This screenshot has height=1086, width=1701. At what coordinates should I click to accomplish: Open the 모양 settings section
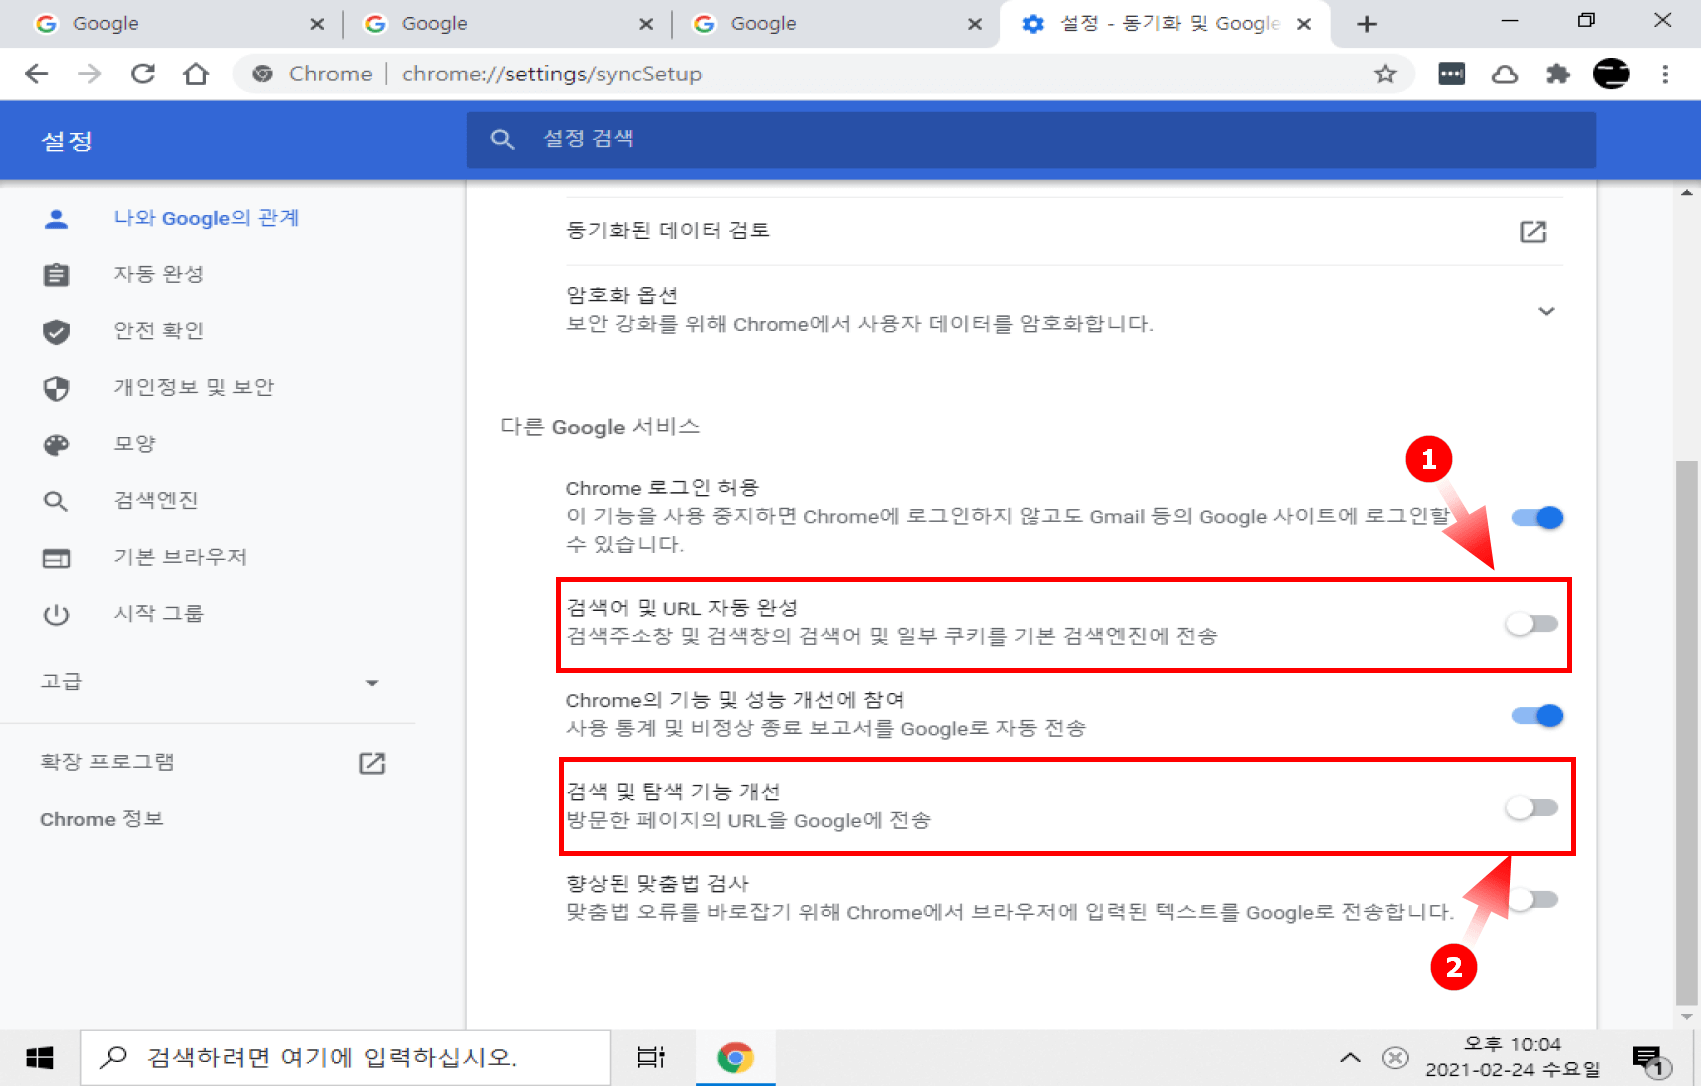tap(135, 444)
